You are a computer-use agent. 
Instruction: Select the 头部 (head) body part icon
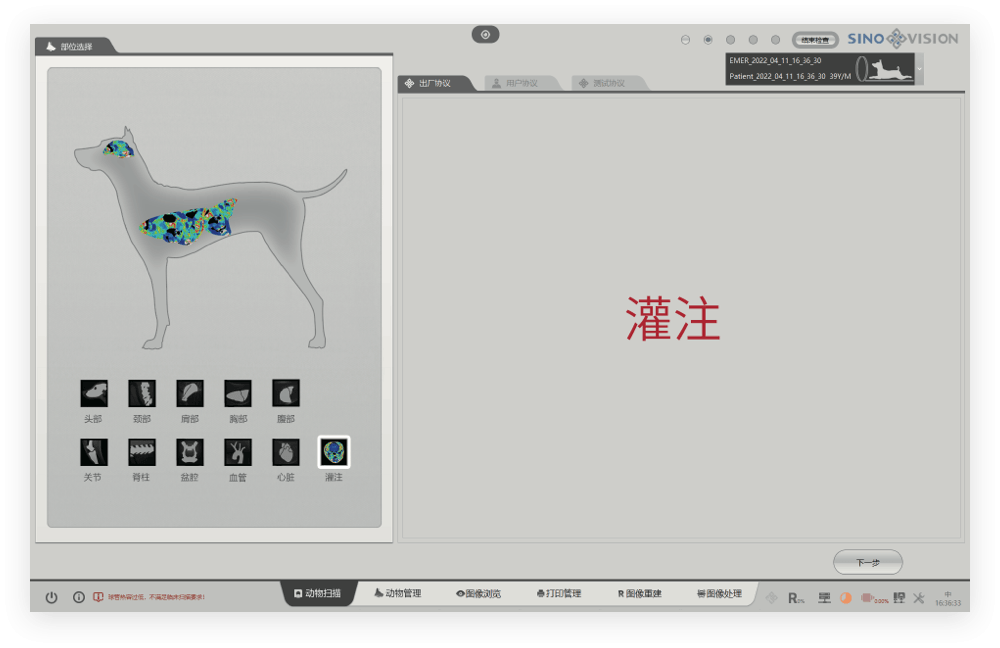pyautogui.click(x=94, y=393)
